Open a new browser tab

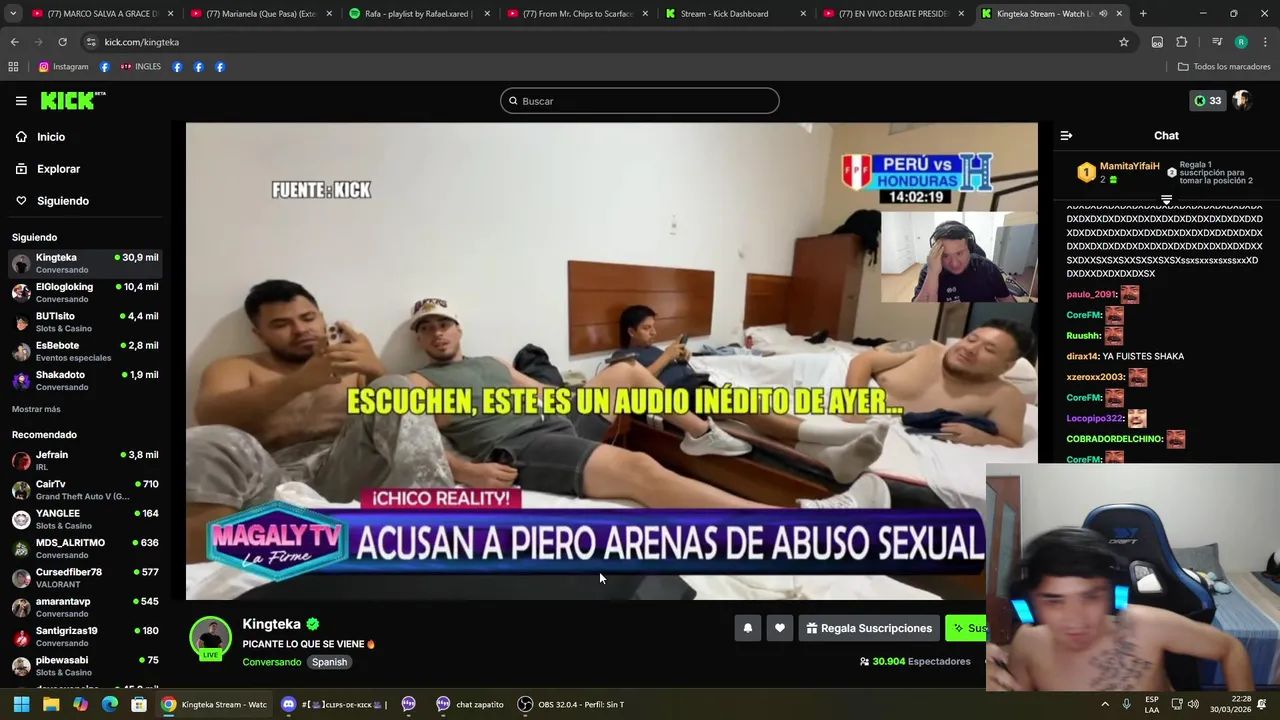click(1143, 14)
